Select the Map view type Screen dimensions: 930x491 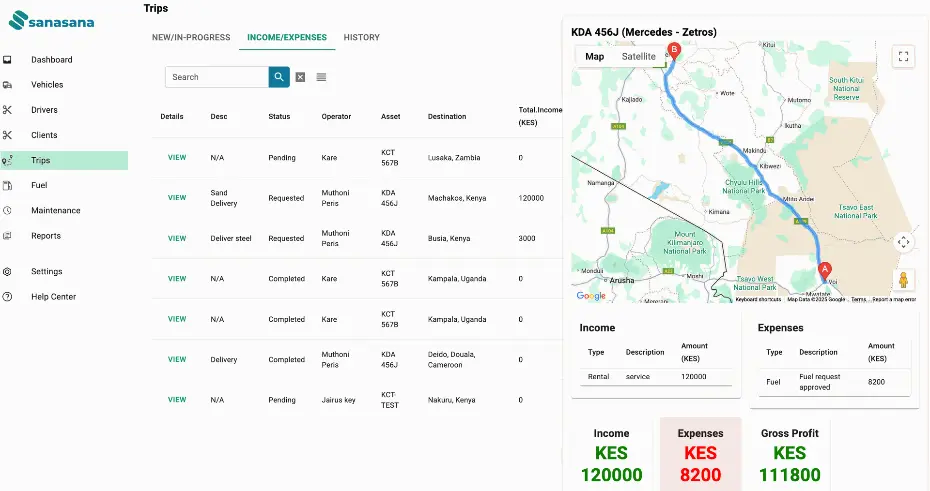coord(595,57)
